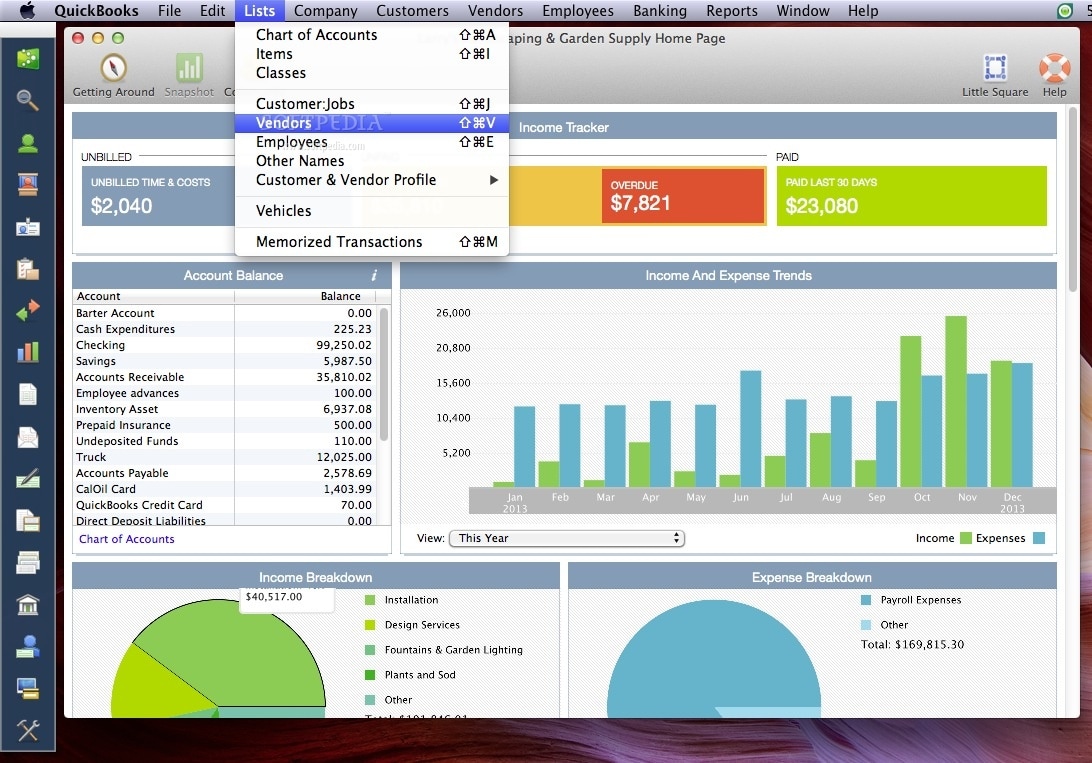Select the Checking account row
Image resolution: width=1092 pixels, height=763 pixels.
[224, 345]
